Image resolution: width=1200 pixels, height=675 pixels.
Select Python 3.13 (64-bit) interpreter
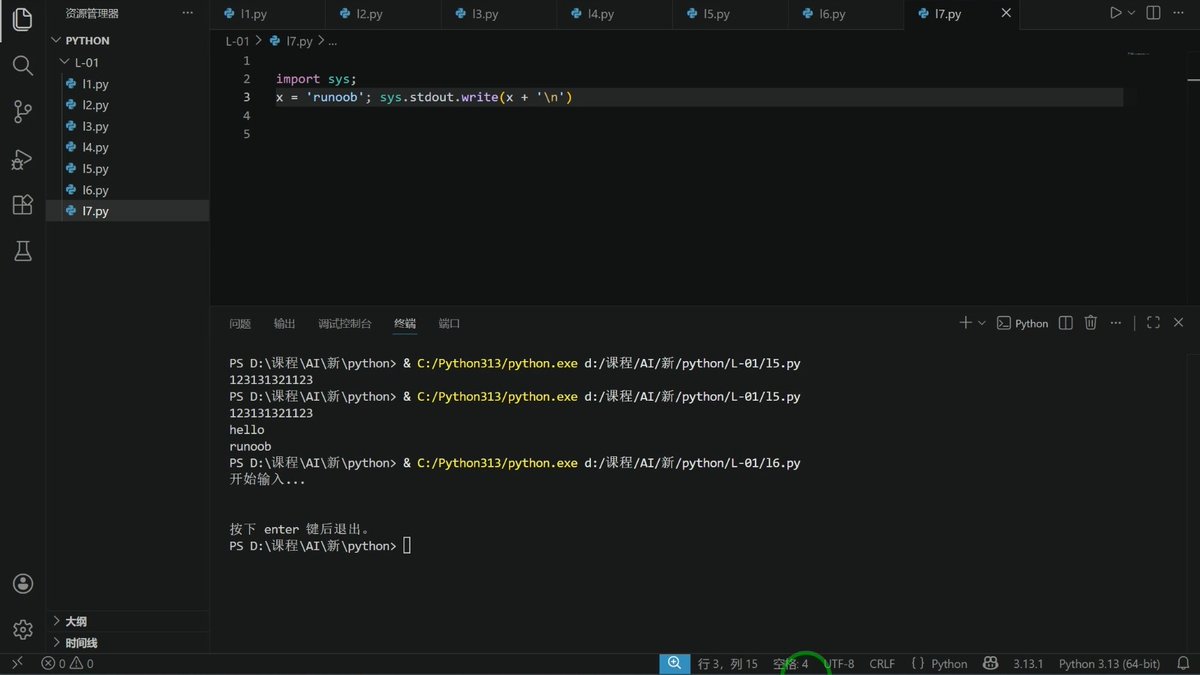(x=1109, y=664)
